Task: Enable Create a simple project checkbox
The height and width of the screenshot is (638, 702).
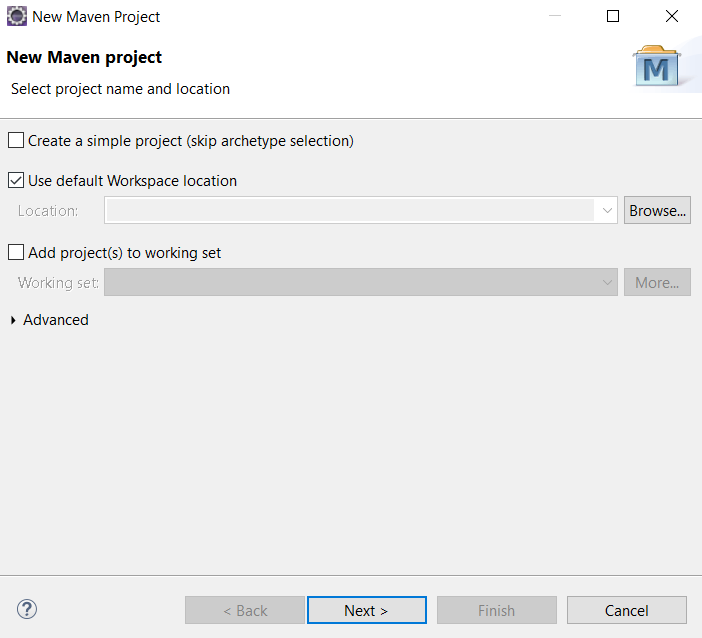Action: (16, 140)
